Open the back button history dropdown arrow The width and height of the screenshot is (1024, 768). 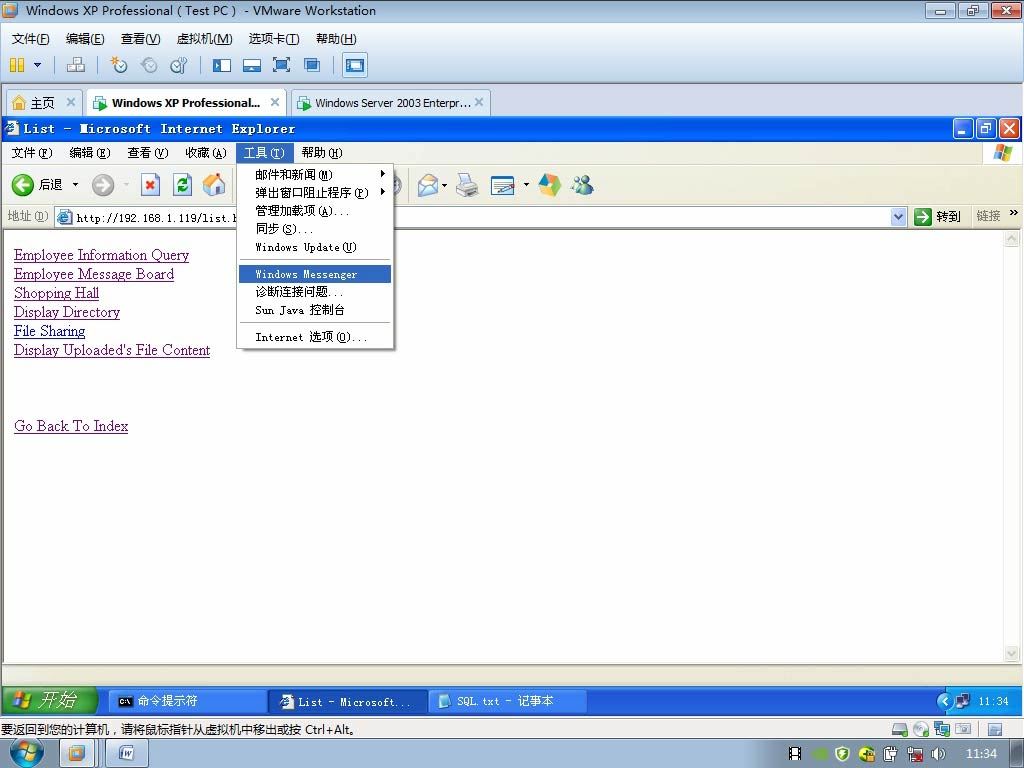tap(75, 185)
